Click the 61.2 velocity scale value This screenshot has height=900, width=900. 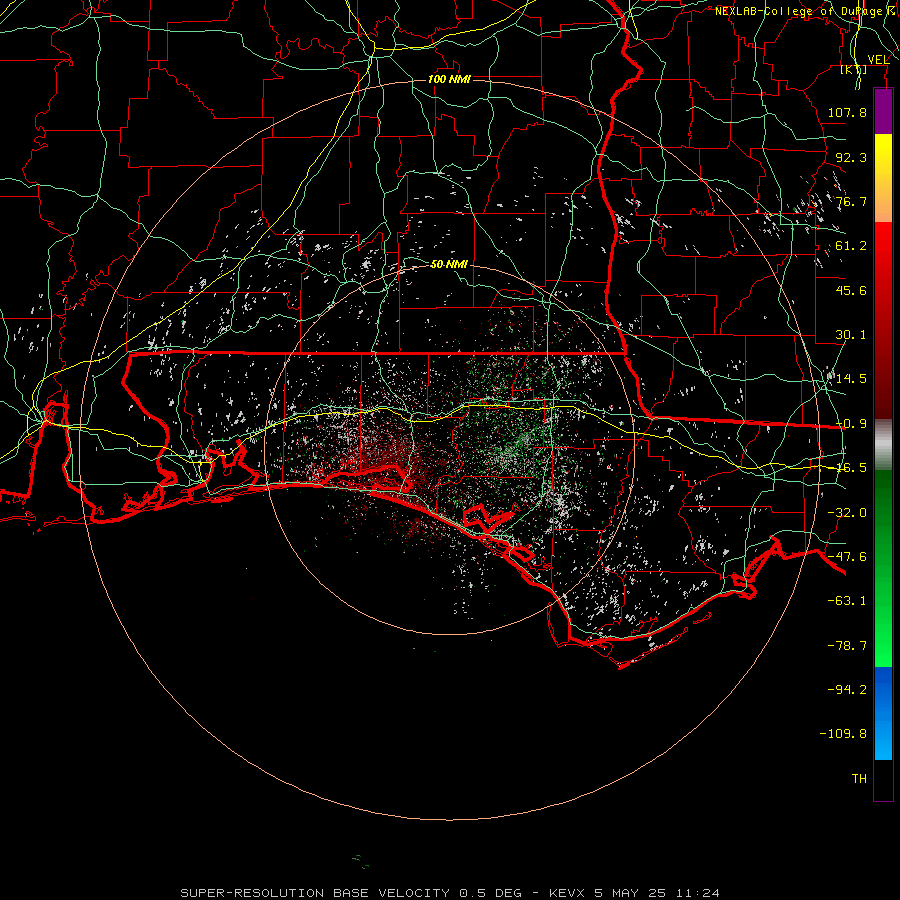[851, 246]
